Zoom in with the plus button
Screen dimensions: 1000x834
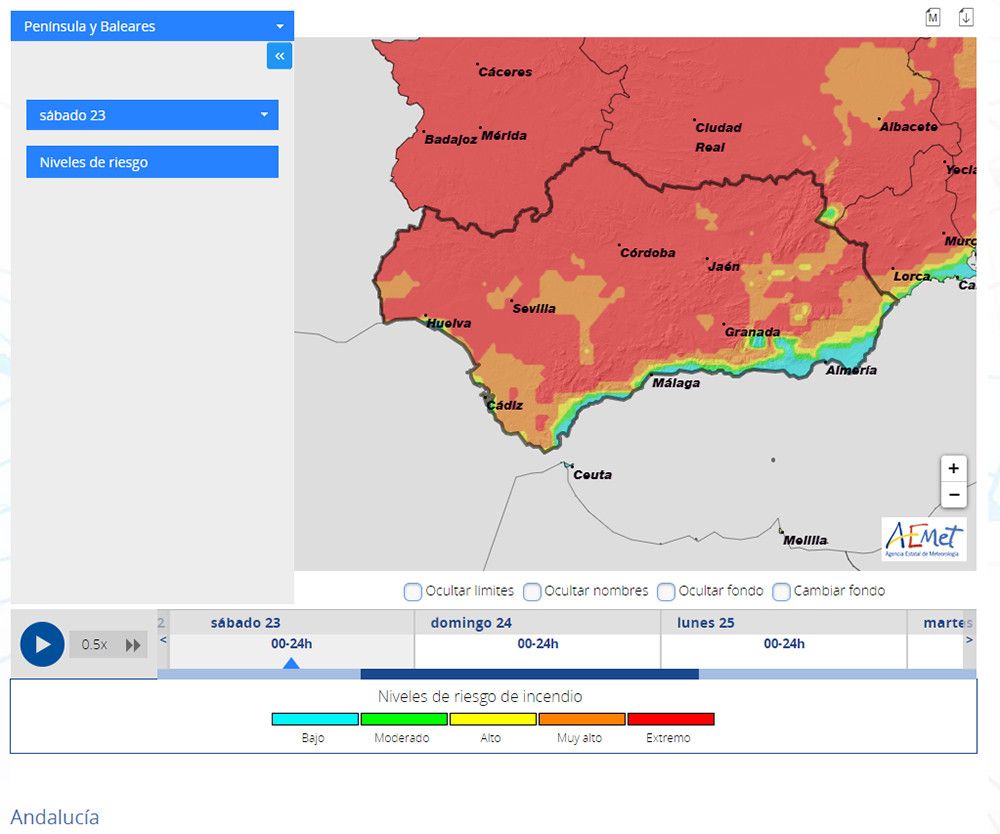point(953,469)
